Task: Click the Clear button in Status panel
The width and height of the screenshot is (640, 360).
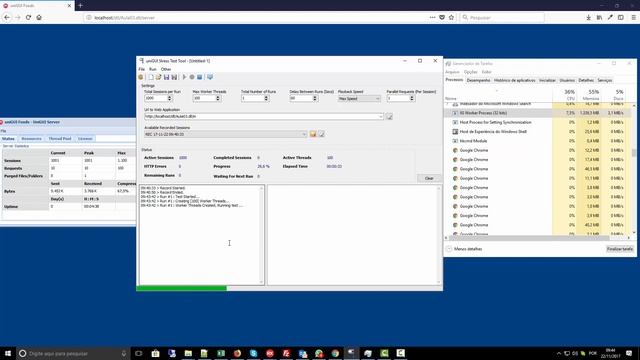Action: 429,178
